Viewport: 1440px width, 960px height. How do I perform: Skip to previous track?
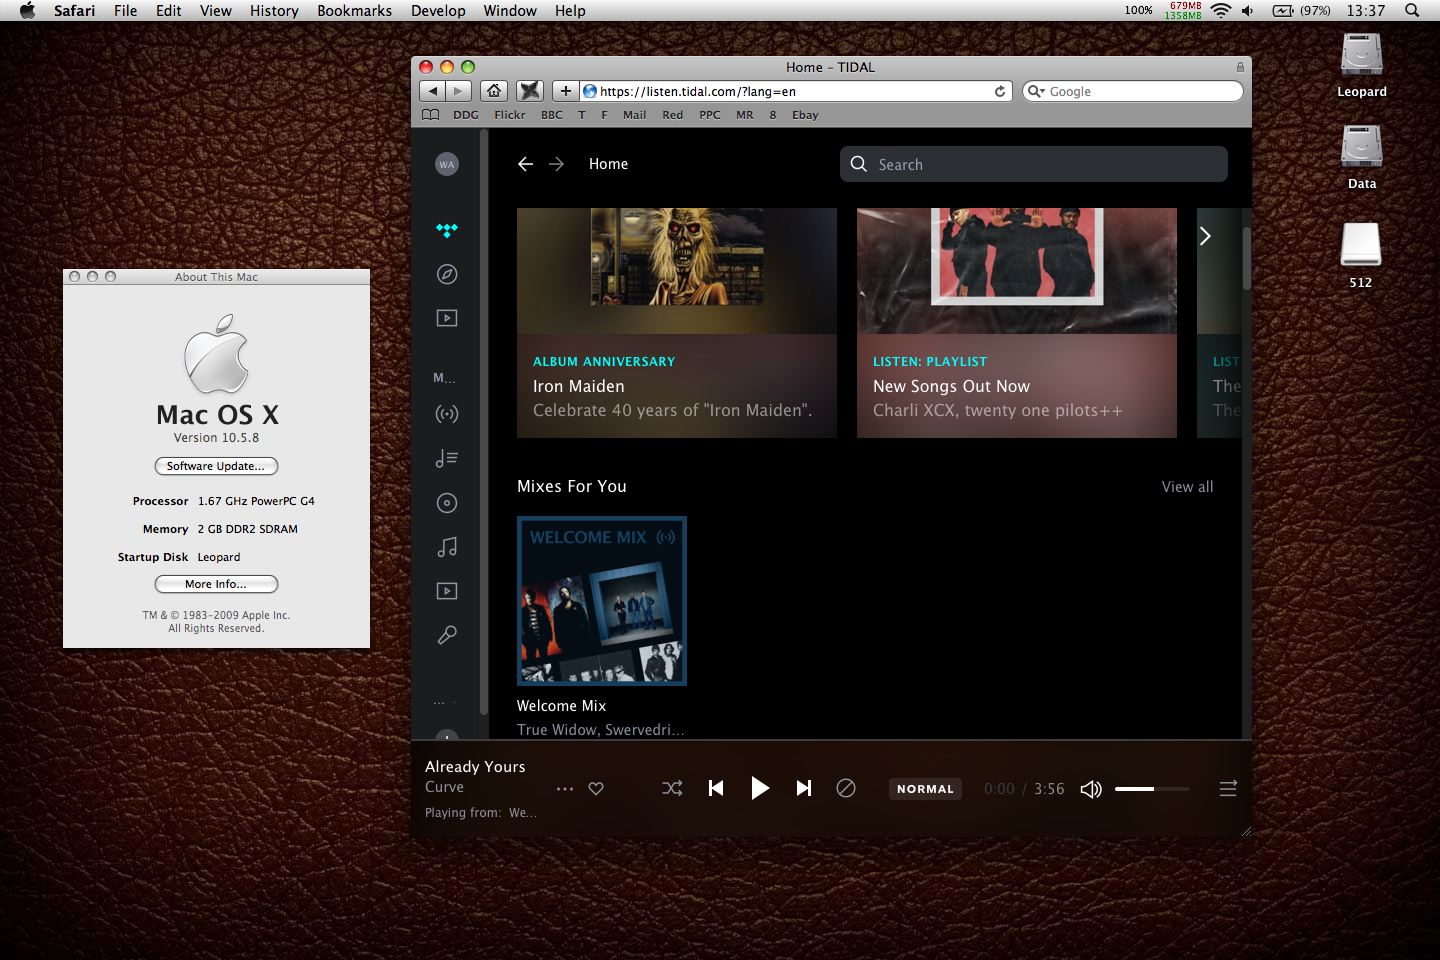point(716,788)
